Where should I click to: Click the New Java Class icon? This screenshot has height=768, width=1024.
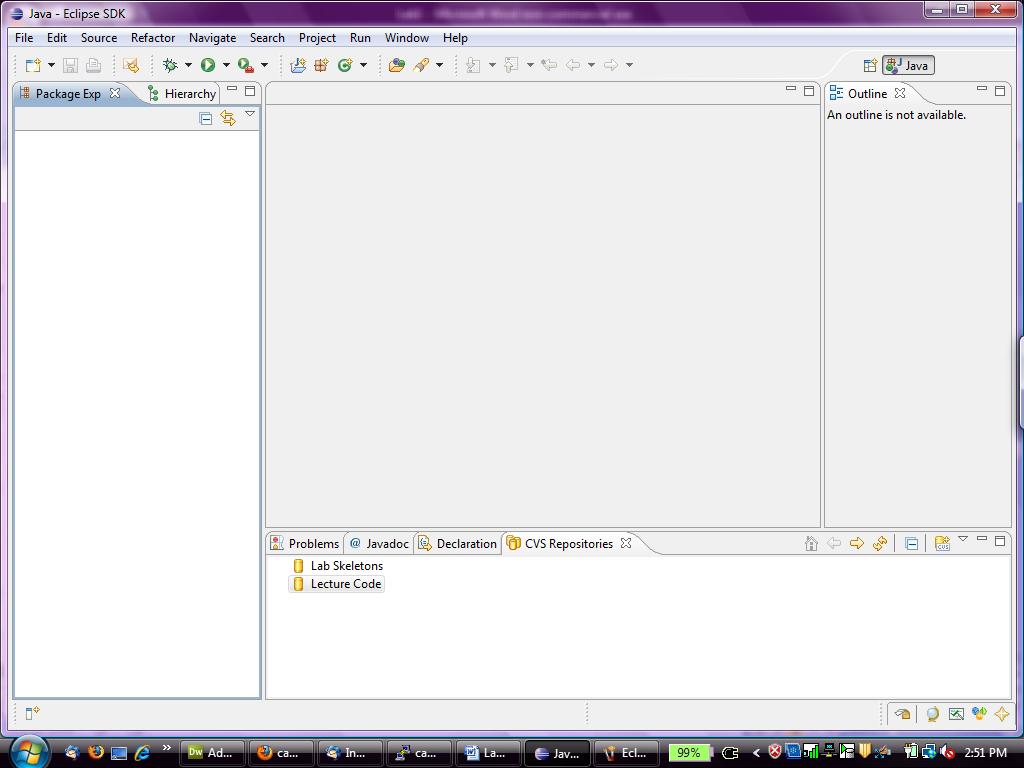pyautogui.click(x=345, y=65)
